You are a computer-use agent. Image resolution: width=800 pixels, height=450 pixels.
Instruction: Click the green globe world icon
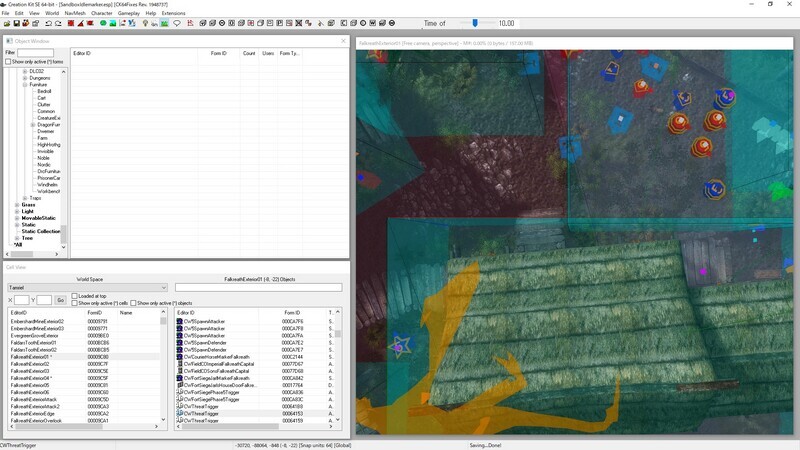[103, 23]
